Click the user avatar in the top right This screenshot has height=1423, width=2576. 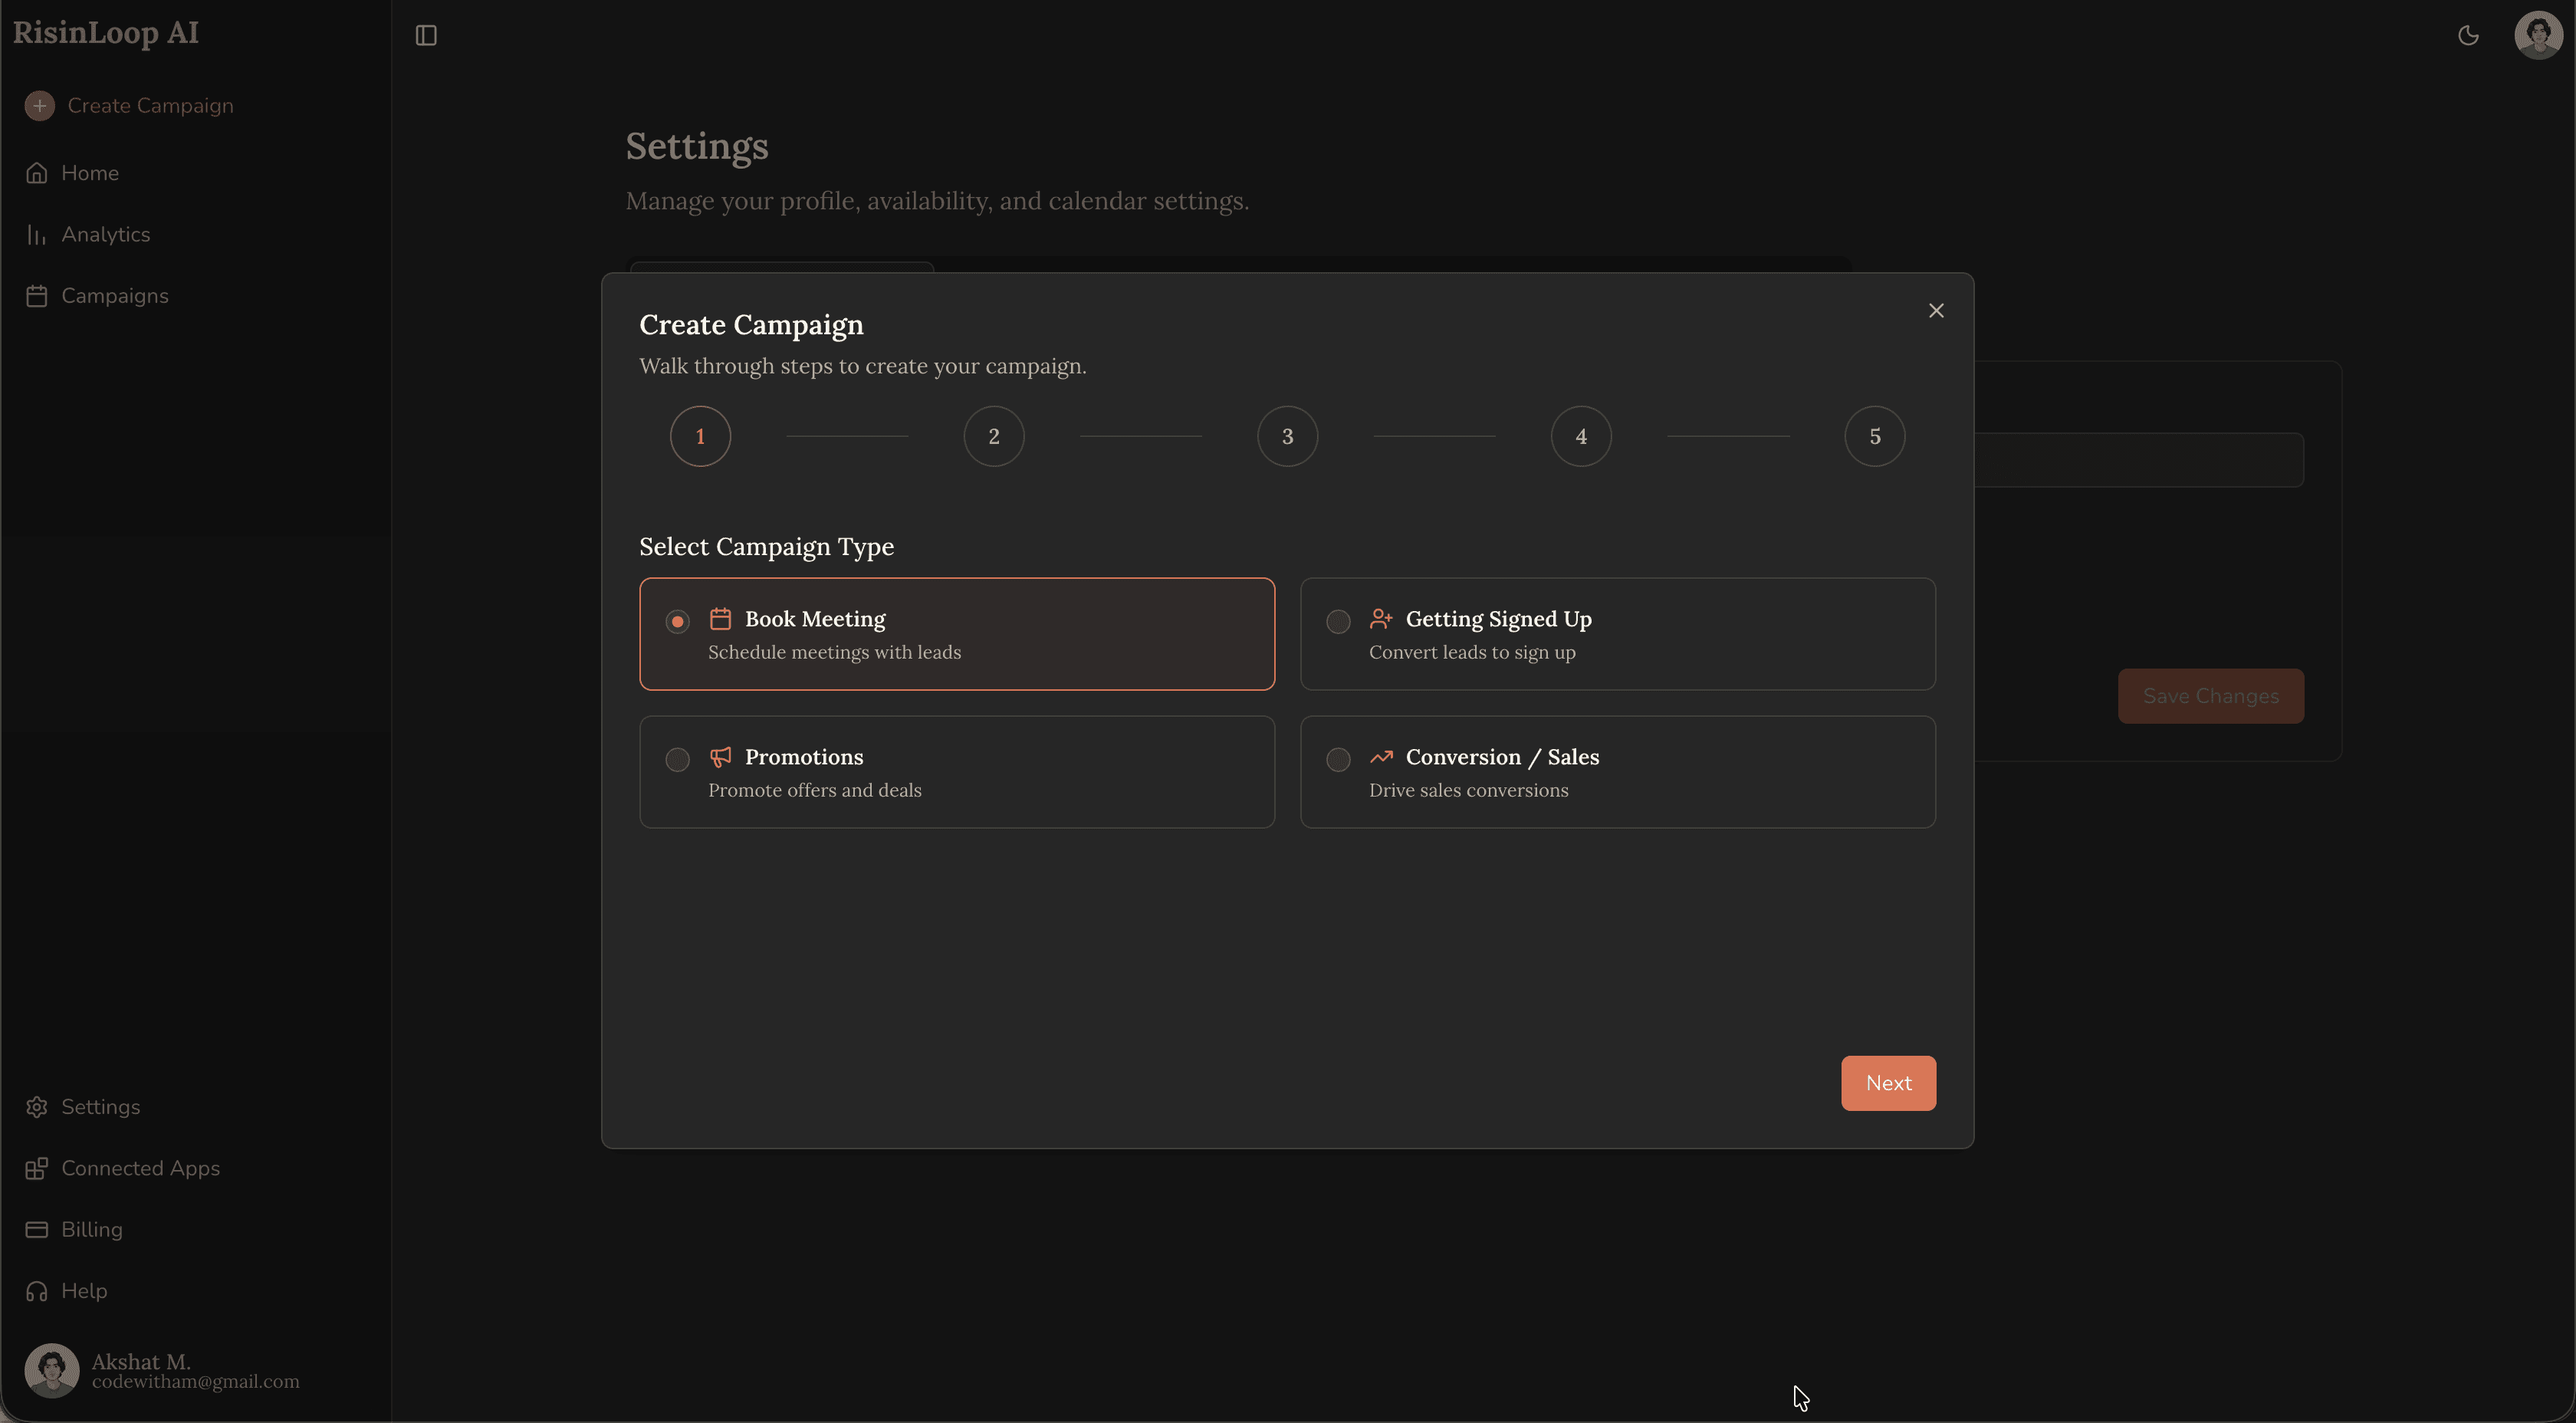[2538, 35]
